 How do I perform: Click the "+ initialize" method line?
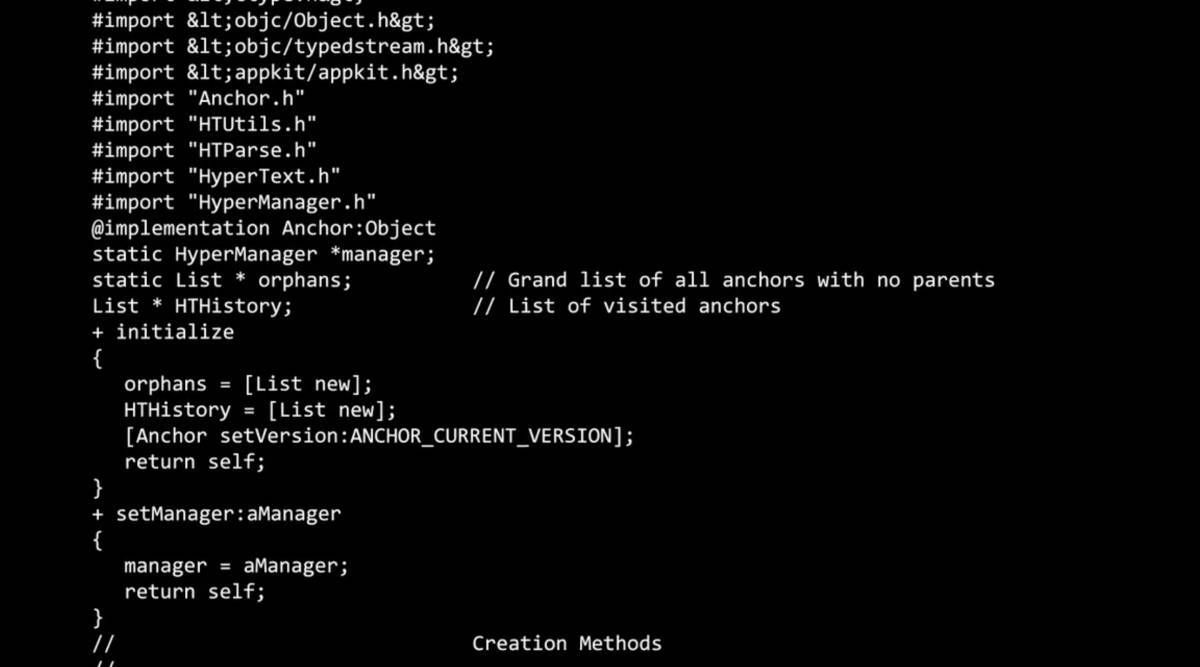[163, 332]
